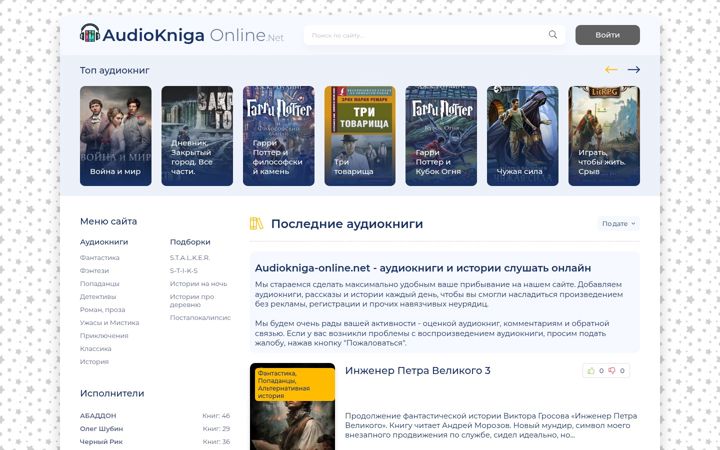This screenshot has width=720, height=450.
Task: Open the Фэнтези category
Action: tap(95, 270)
